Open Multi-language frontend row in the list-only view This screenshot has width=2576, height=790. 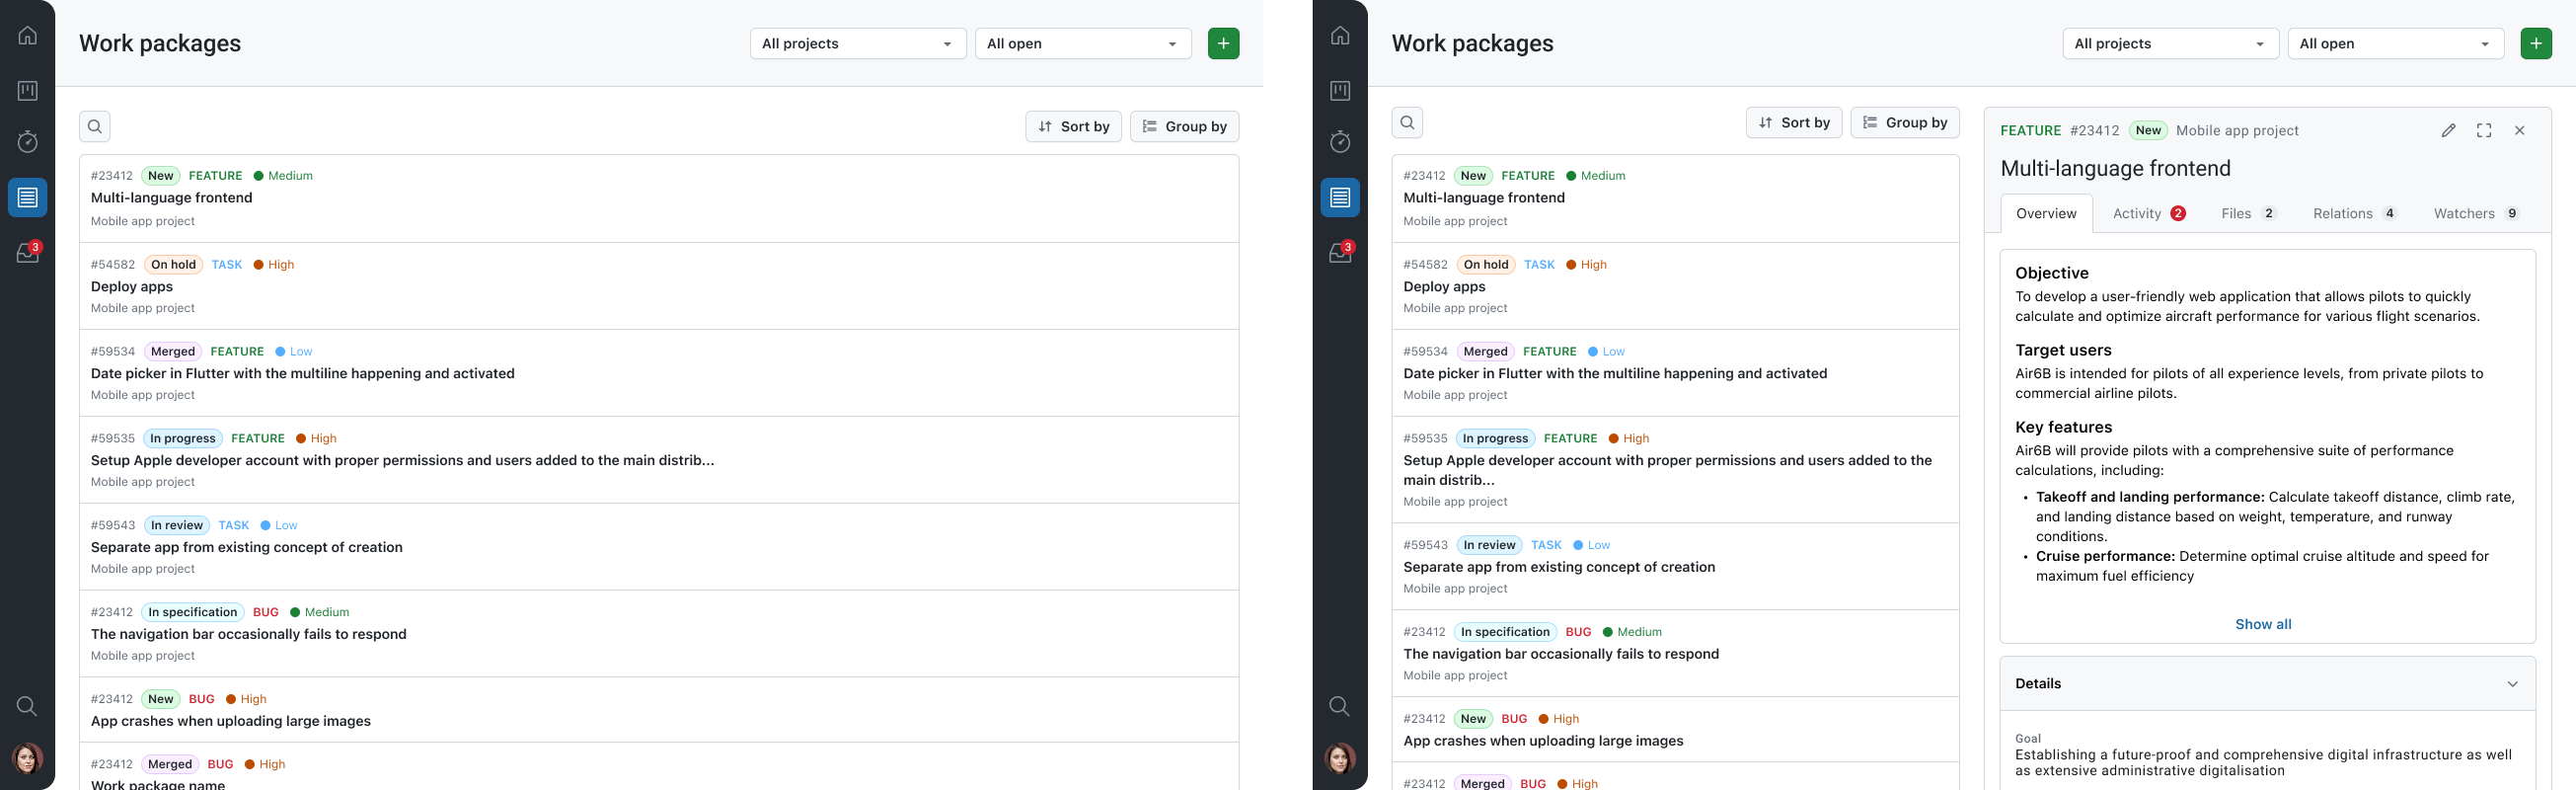659,198
